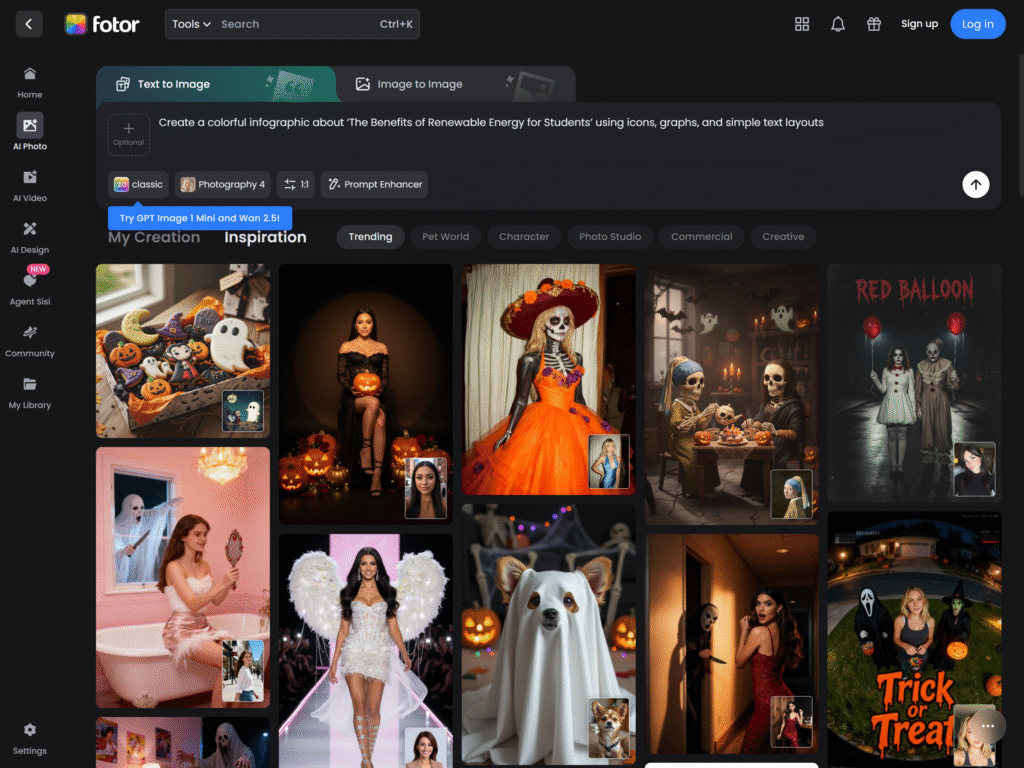Click the back arrow button
1024x768 pixels.
coord(29,24)
